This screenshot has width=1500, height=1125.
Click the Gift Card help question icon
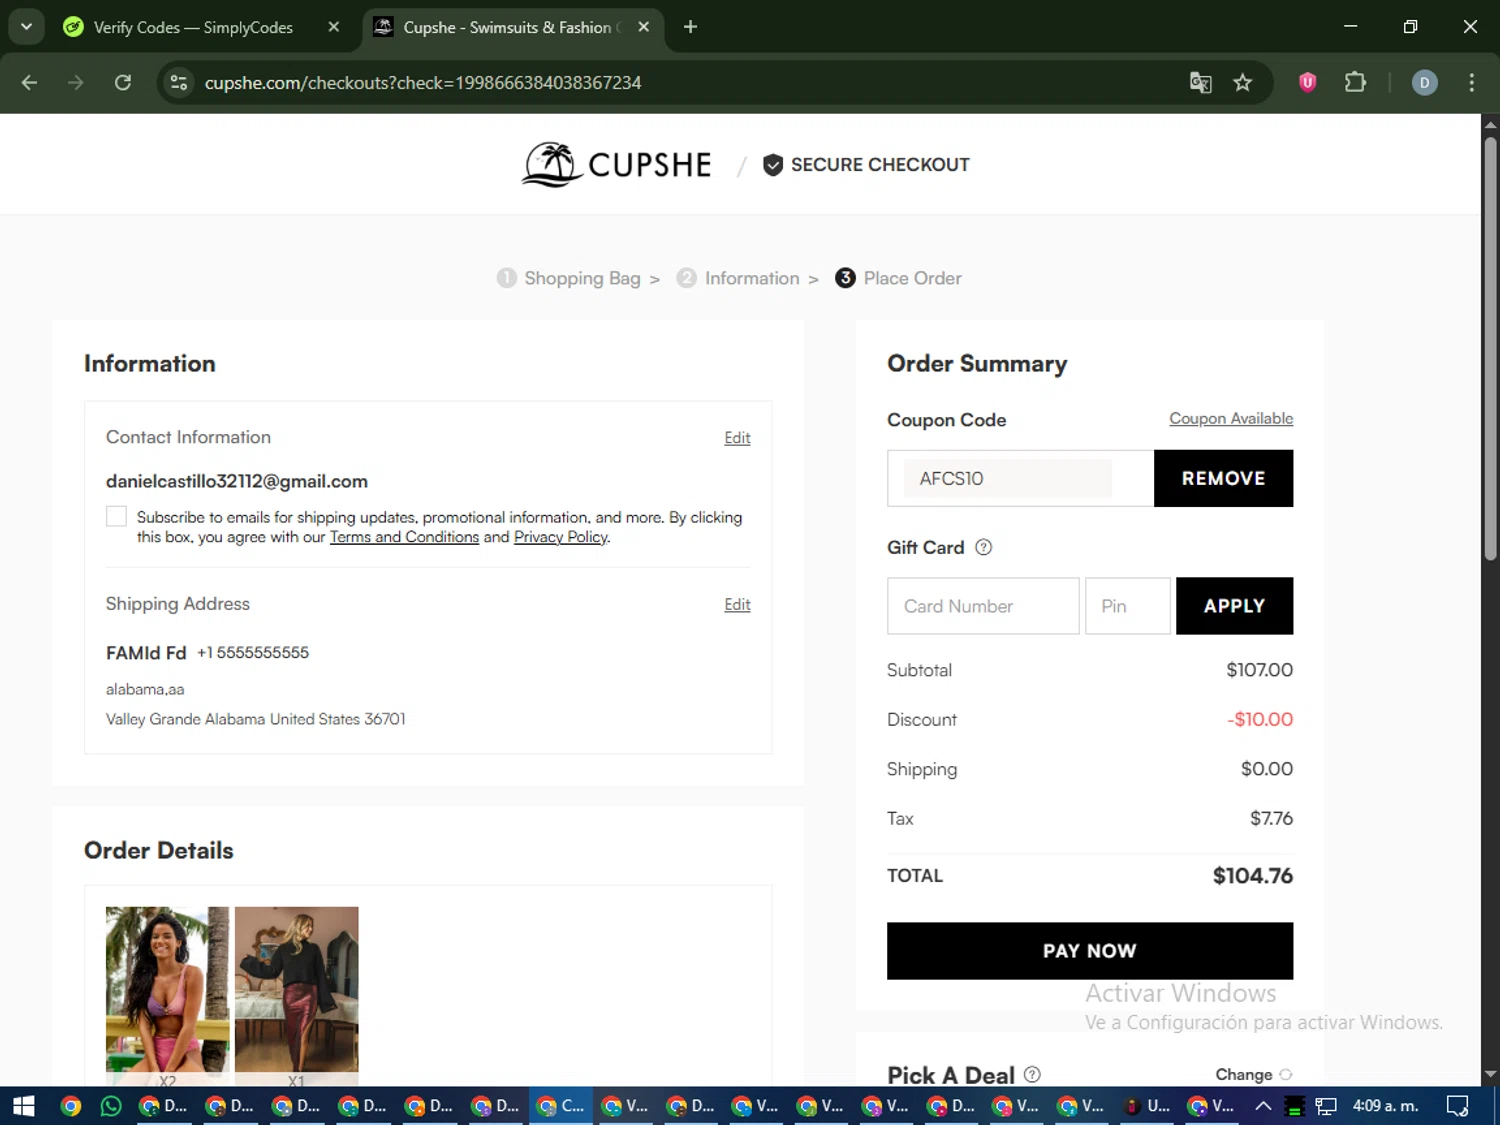pos(983,547)
